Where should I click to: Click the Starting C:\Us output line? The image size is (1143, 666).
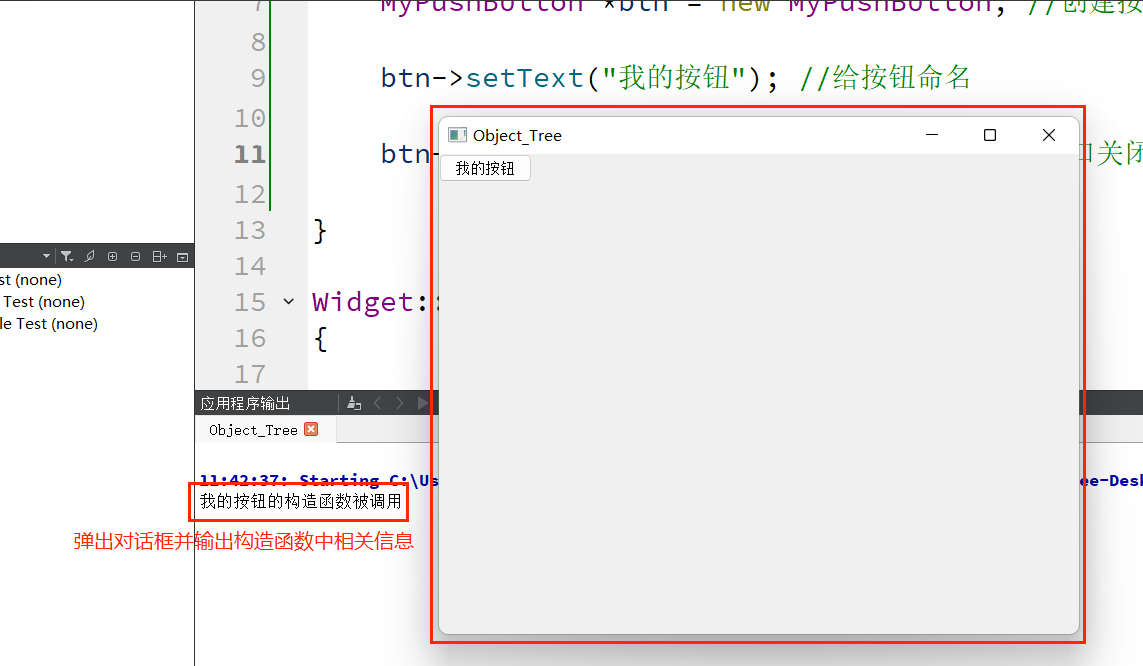pos(319,480)
